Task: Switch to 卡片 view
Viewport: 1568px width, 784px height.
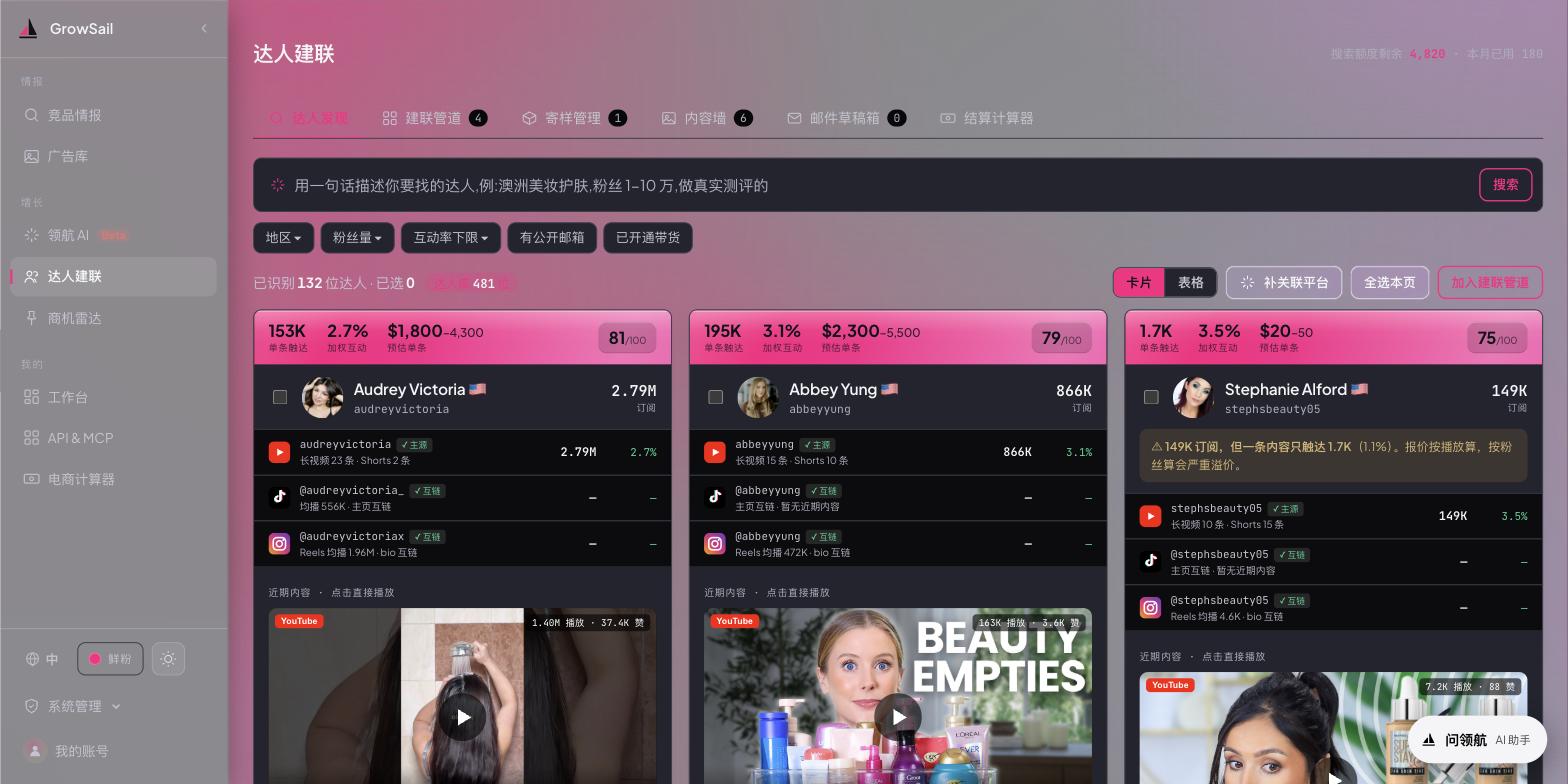Action: click(x=1139, y=283)
